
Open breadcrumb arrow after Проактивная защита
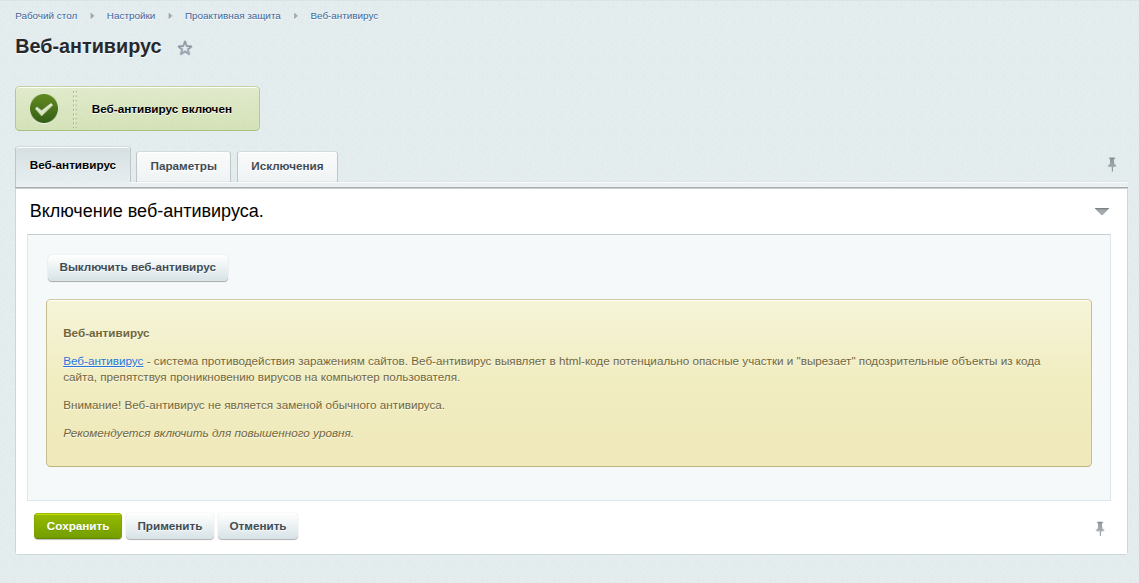pos(297,16)
